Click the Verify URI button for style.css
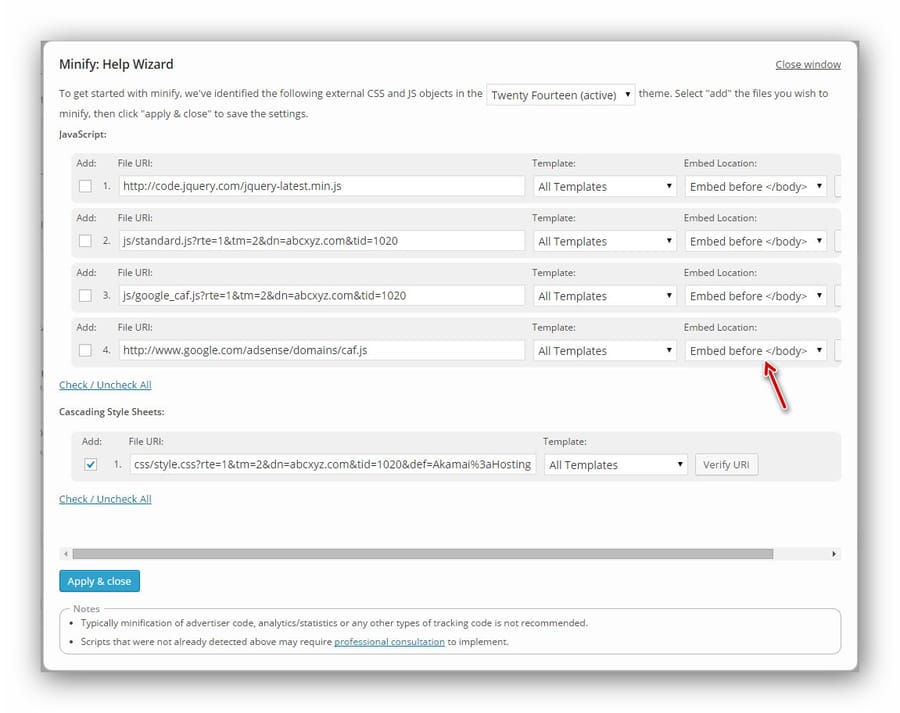 (726, 464)
